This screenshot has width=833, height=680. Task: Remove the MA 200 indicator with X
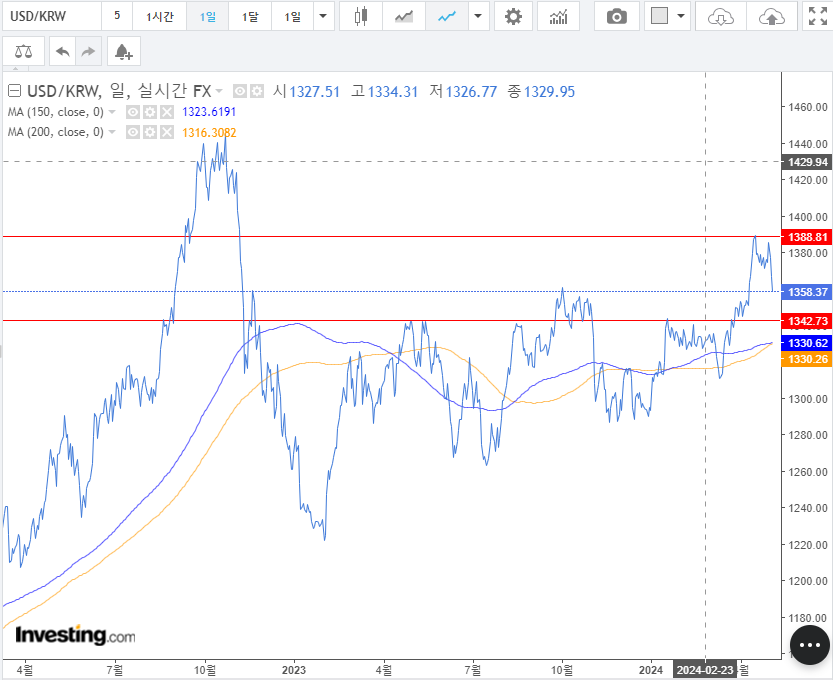(x=167, y=132)
